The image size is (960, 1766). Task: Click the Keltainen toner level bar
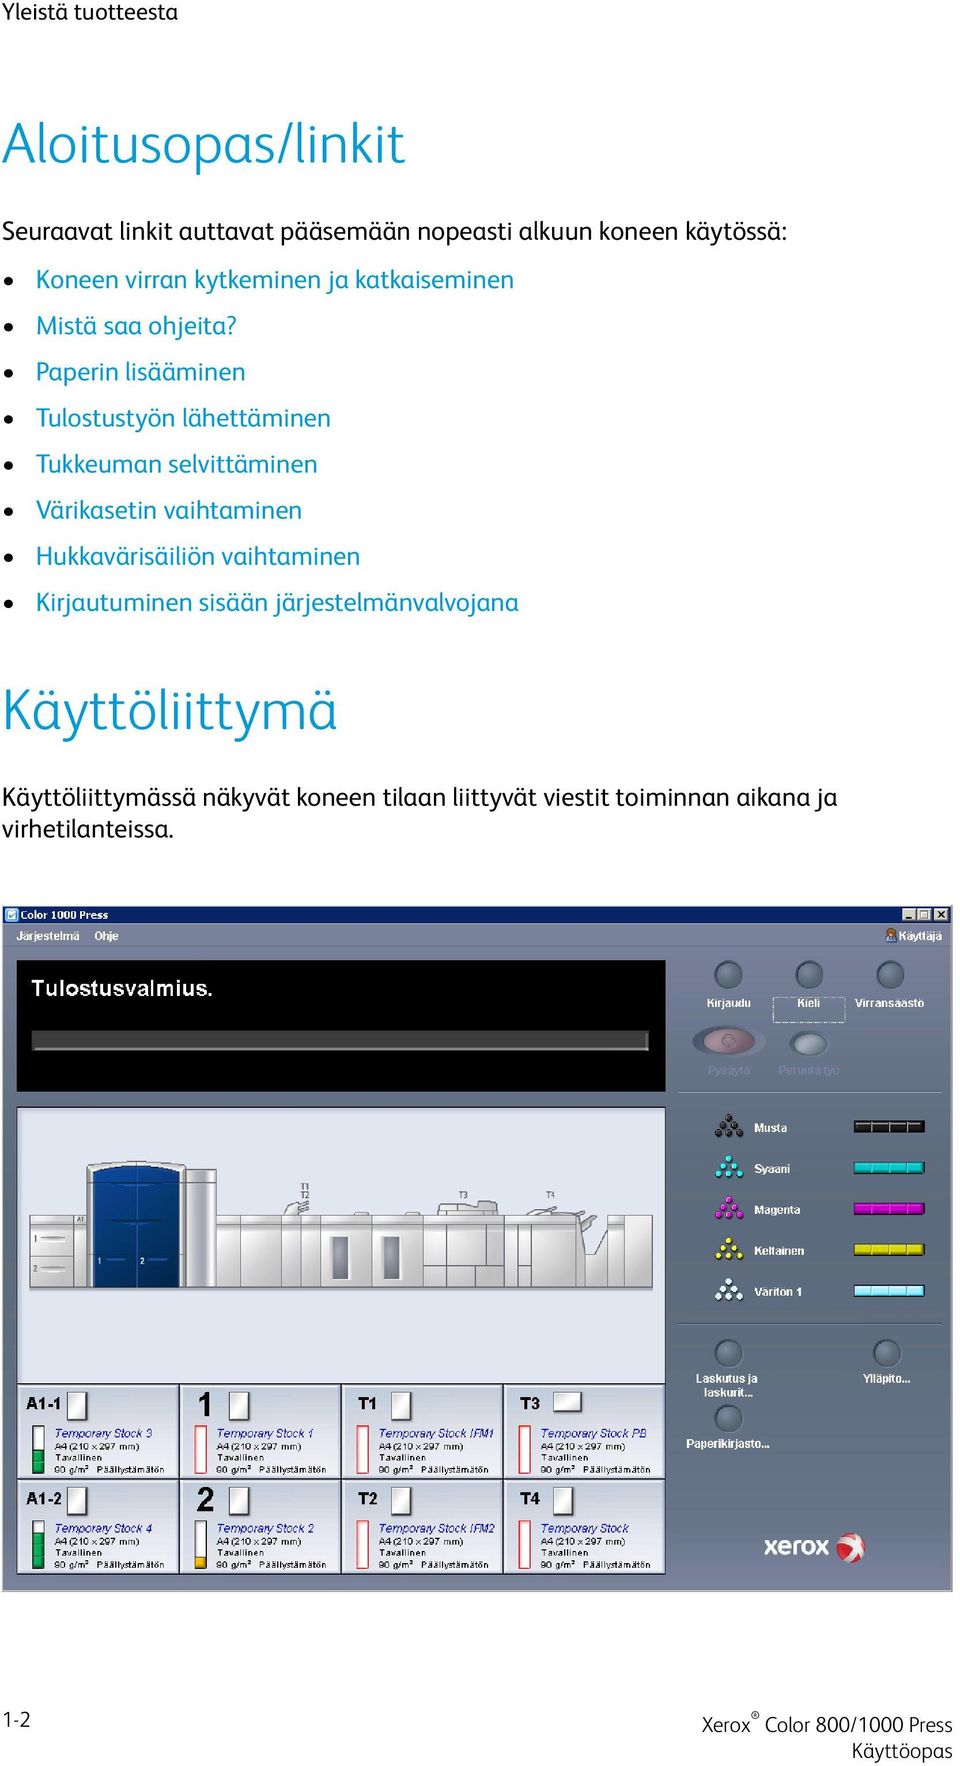889,1250
